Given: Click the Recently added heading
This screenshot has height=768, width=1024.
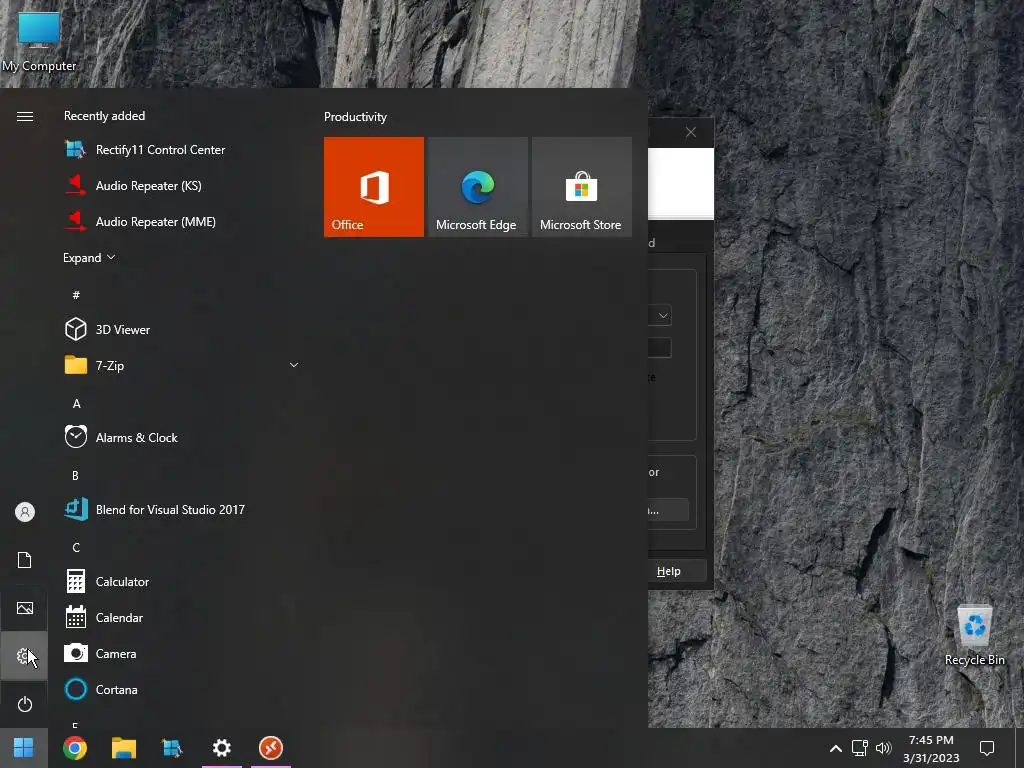Looking at the screenshot, I should [x=104, y=116].
